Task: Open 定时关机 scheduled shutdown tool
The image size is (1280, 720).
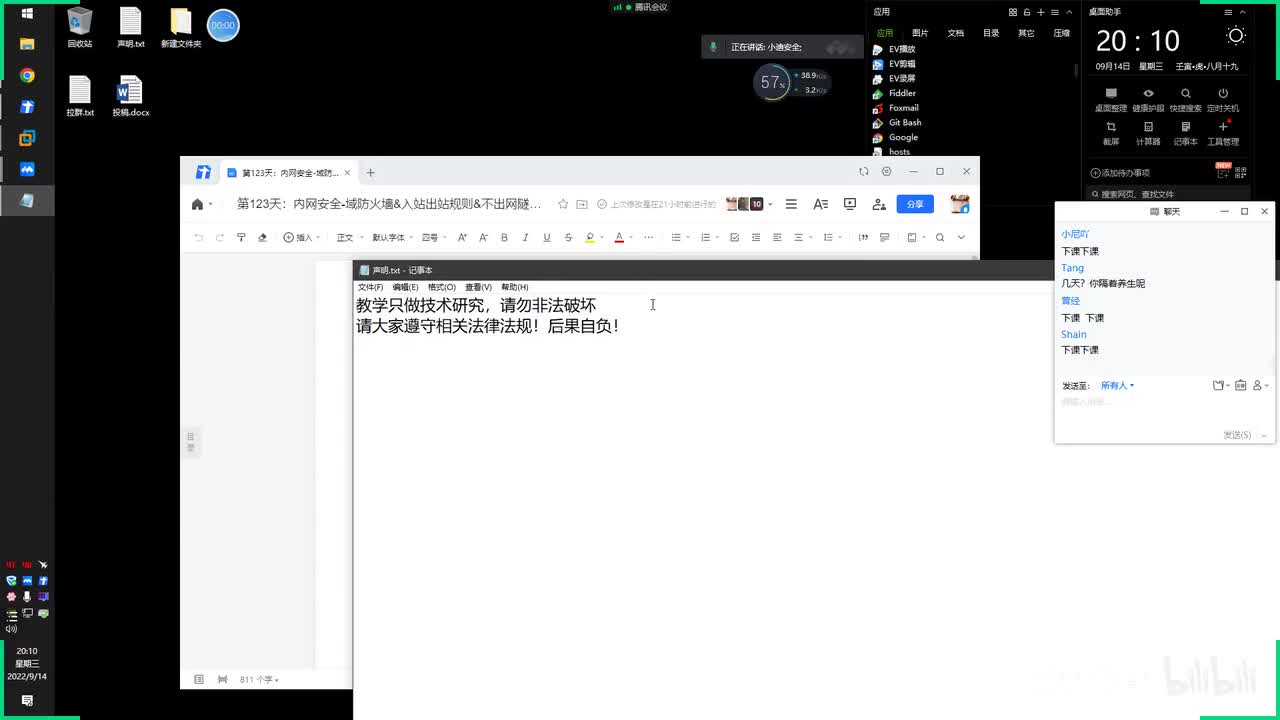Action: 1223,100
